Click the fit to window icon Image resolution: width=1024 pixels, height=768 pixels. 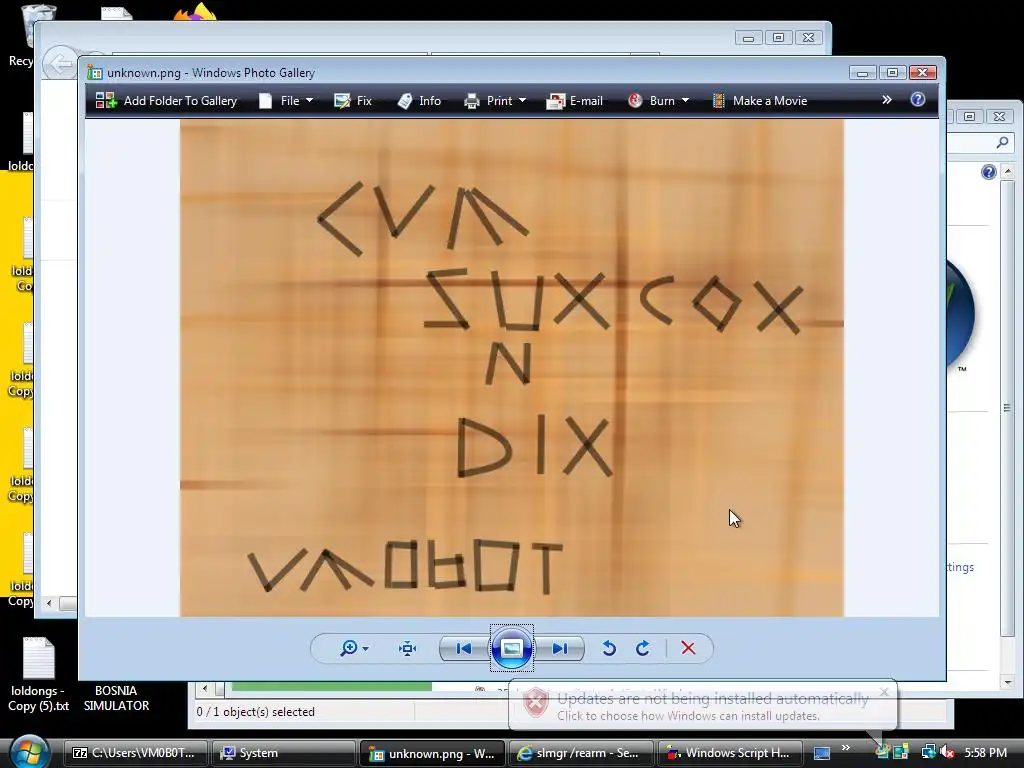(x=408, y=648)
